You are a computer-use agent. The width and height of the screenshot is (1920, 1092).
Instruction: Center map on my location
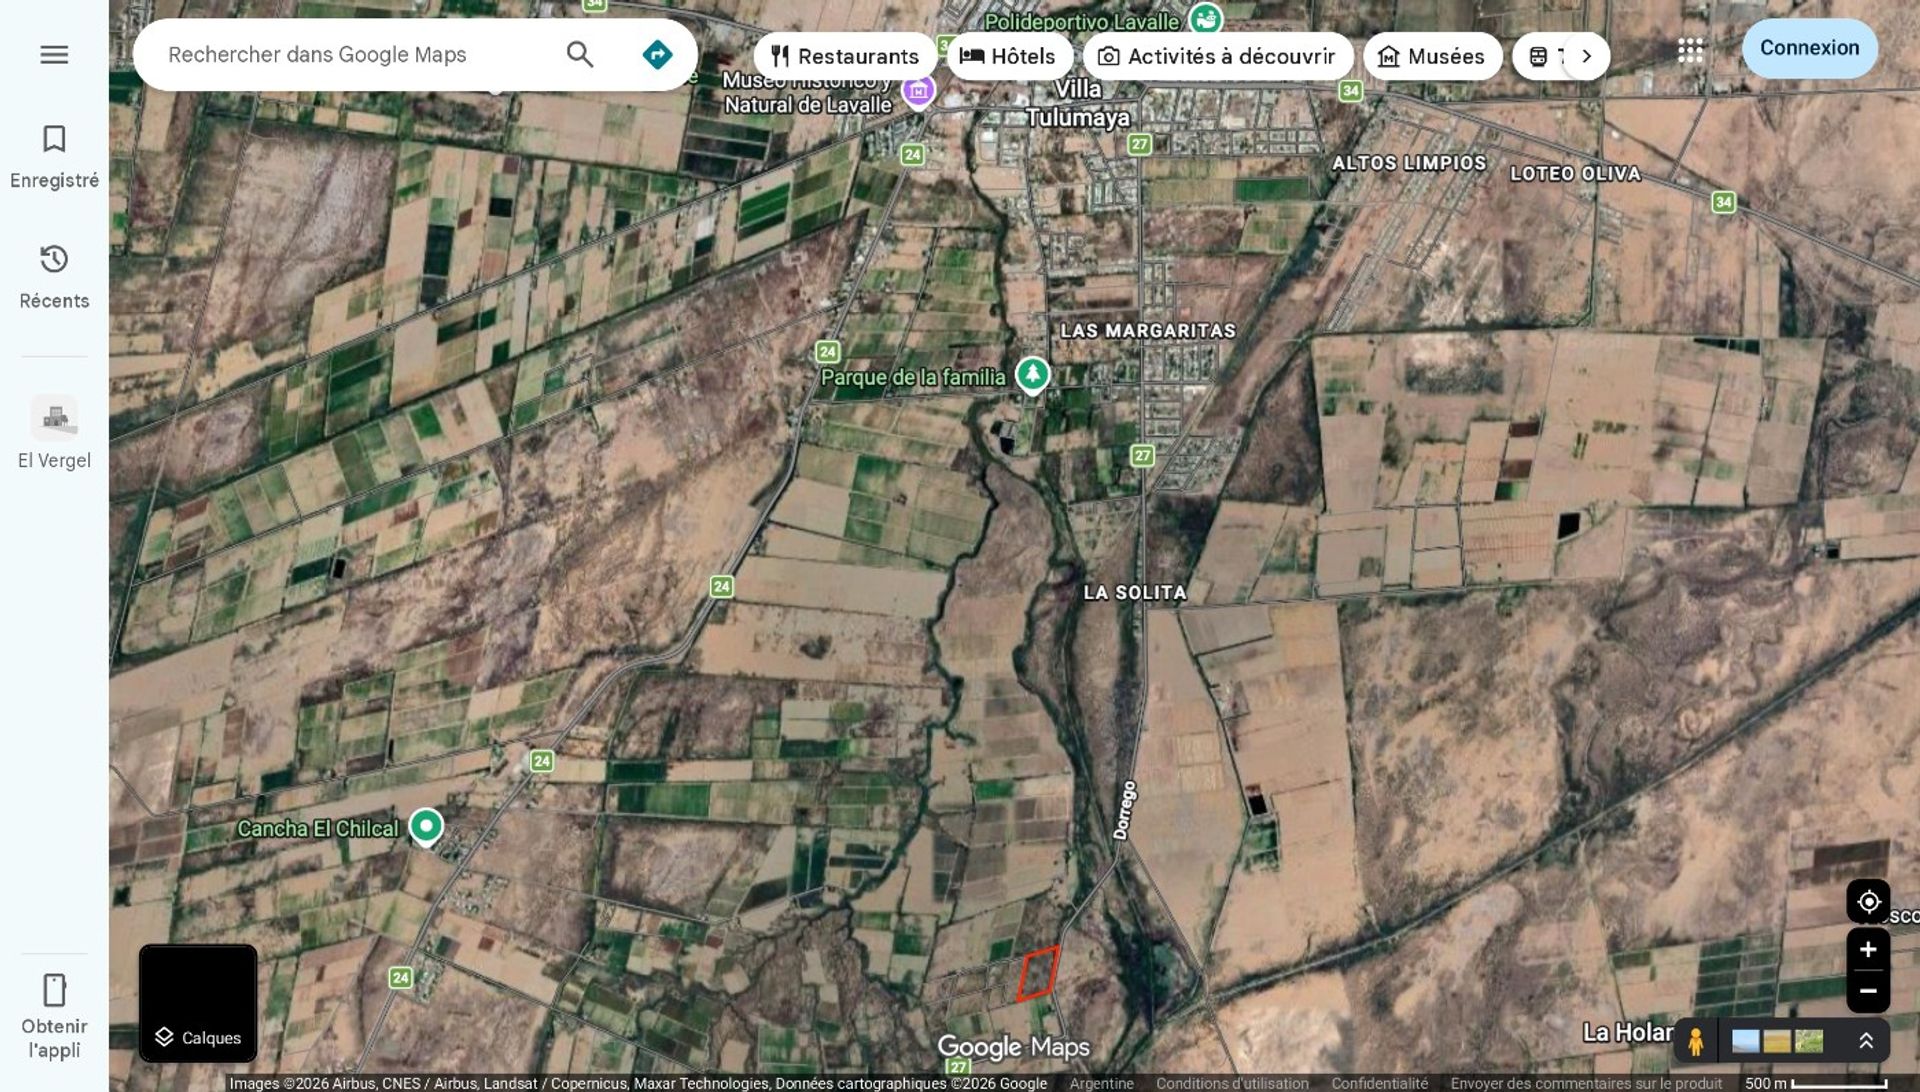coord(1868,902)
